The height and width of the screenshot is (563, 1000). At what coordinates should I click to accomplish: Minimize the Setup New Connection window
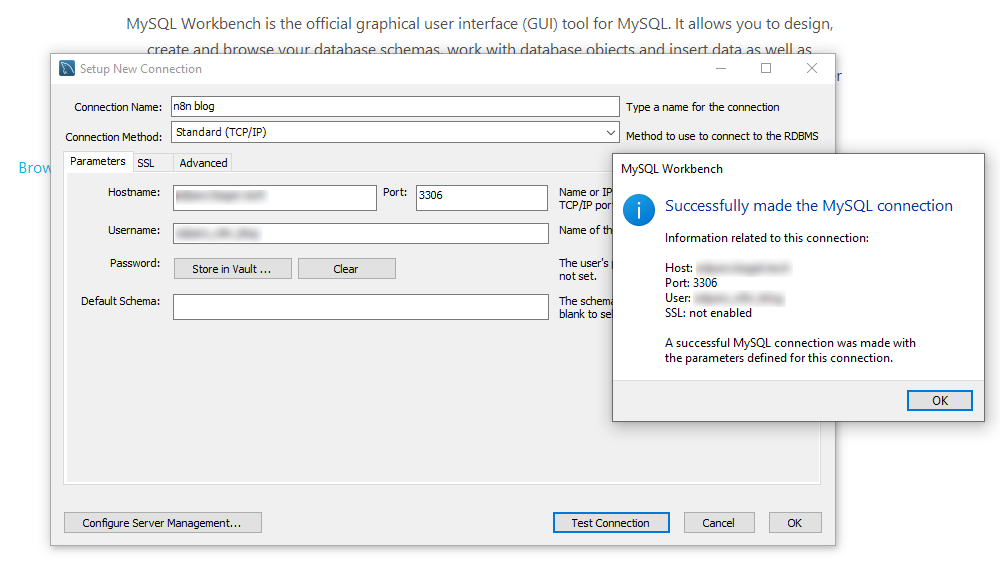tap(720, 69)
